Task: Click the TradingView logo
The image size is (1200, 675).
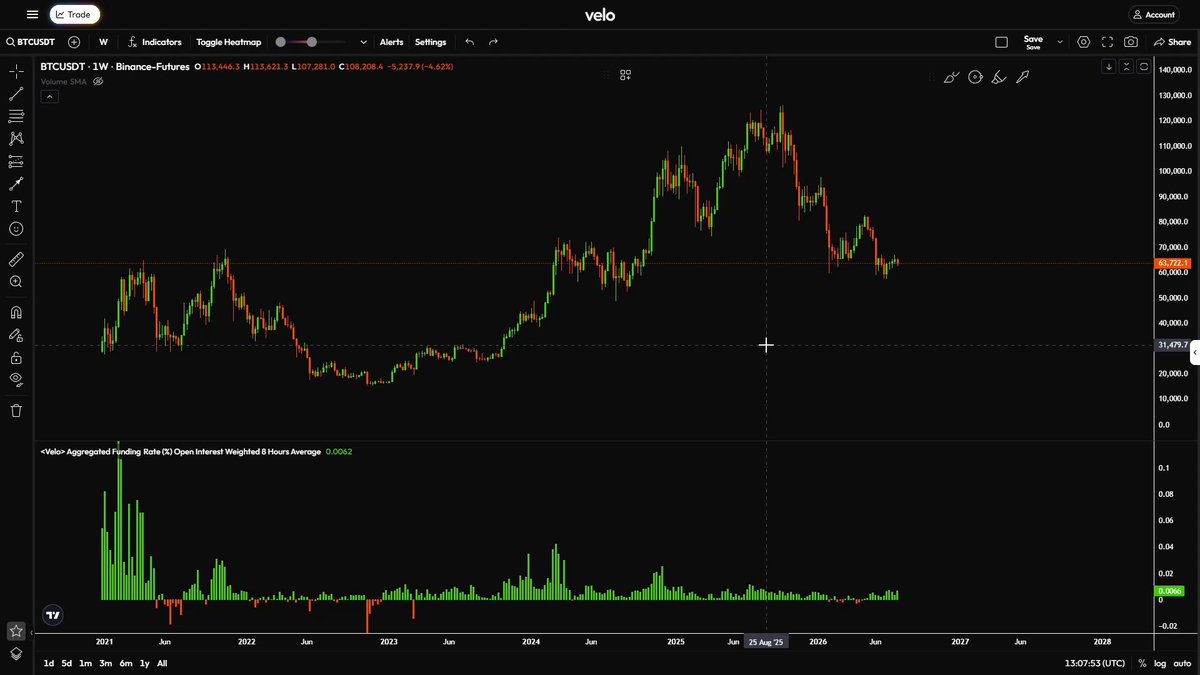Action: (x=53, y=616)
